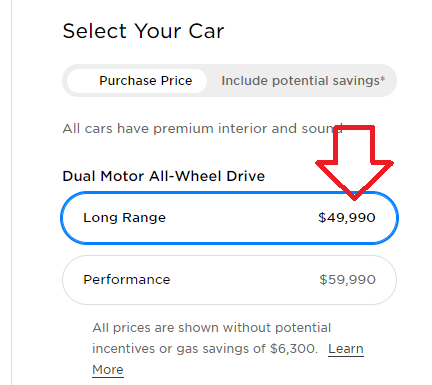
Task: Choose the Performance car option
Action: pos(229,280)
